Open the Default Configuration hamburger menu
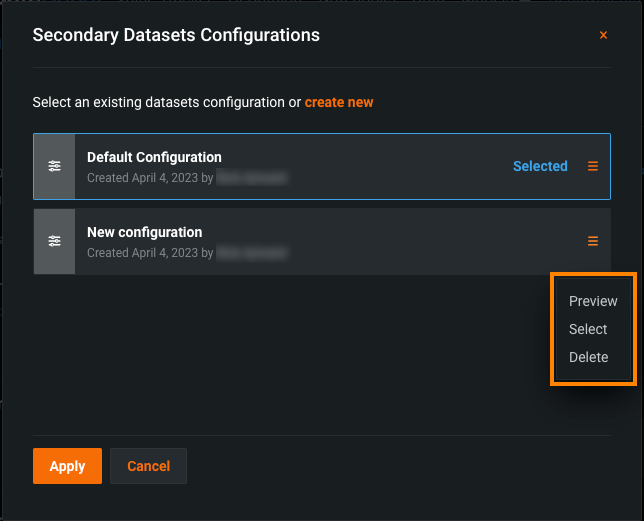Screen dimensions: 644x521 pos(593,166)
